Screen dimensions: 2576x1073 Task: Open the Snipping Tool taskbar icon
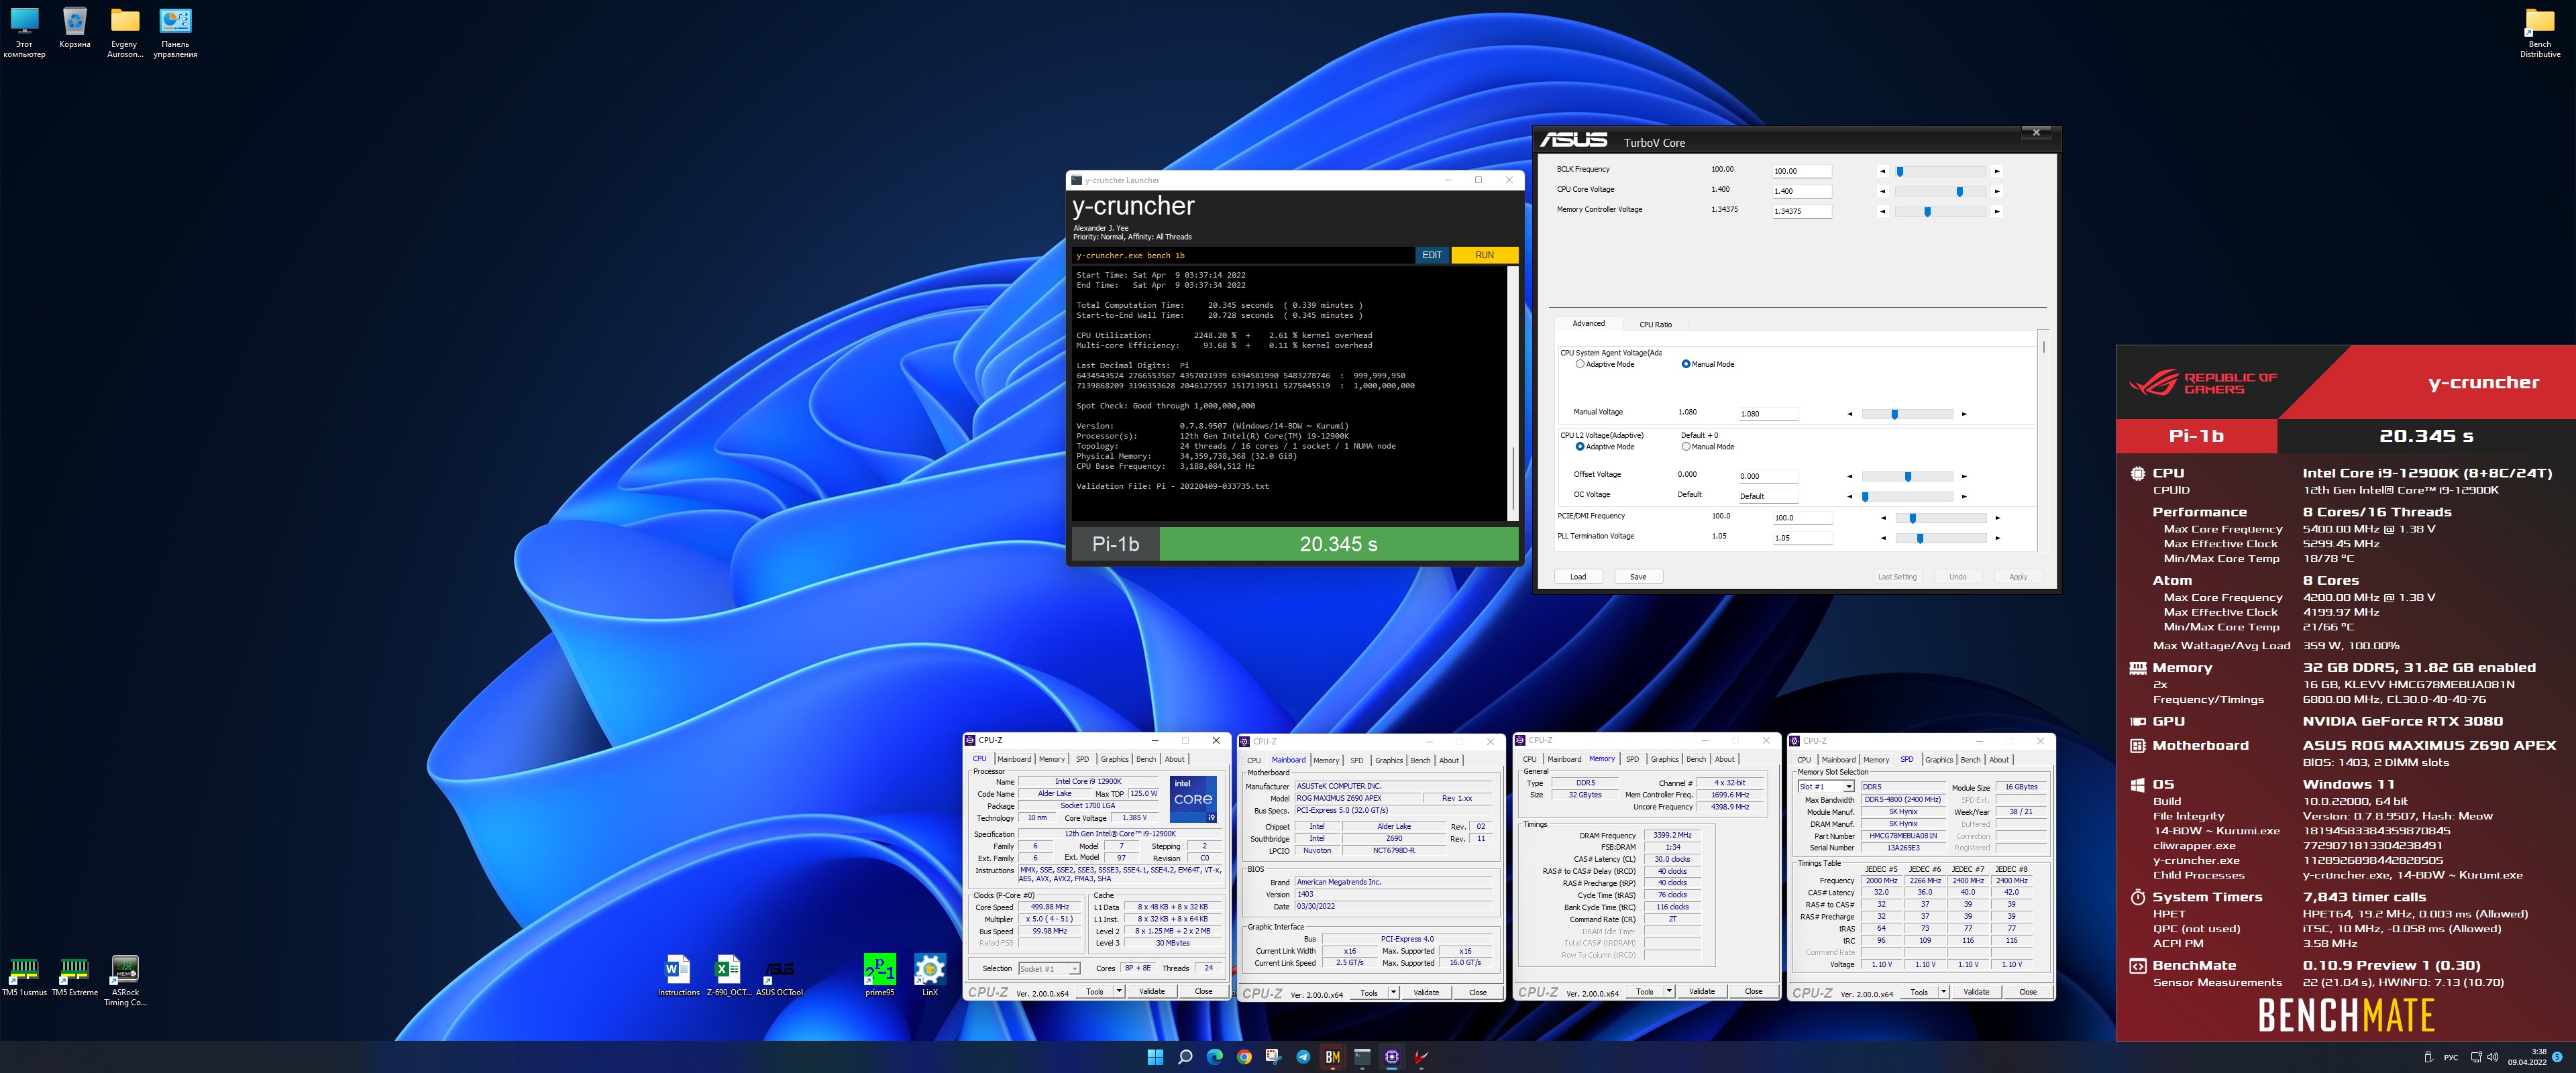[x=1273, y=1057]
